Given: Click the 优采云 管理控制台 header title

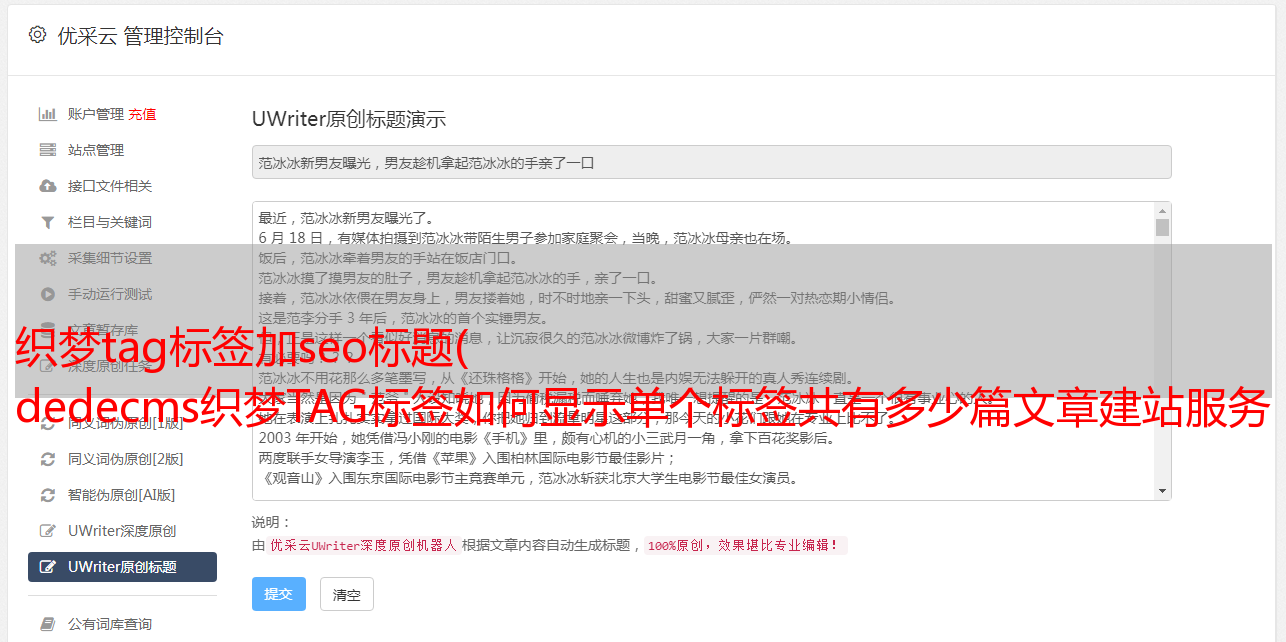Looking at the screenshot, I should tap(140, 36).
